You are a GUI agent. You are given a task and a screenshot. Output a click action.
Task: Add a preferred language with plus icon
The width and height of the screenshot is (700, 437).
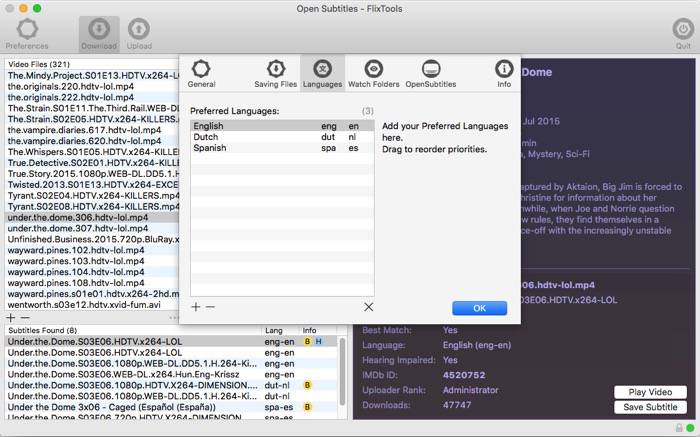click(x=196, y=307)
